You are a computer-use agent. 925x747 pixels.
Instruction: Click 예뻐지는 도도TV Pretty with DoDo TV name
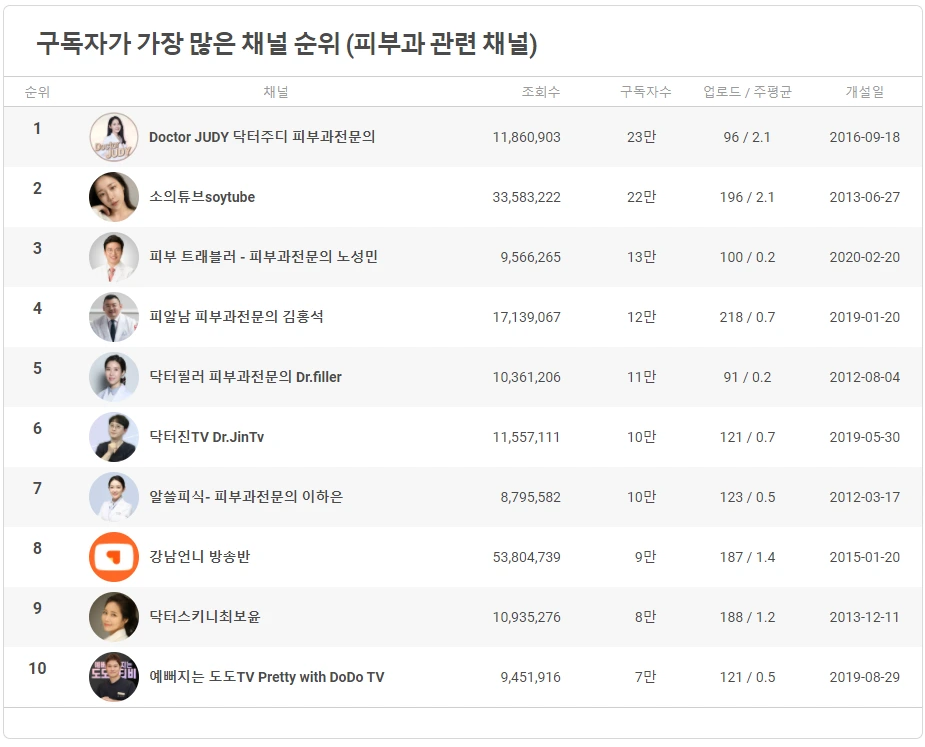pyautogui.click(x=267, y=677)
